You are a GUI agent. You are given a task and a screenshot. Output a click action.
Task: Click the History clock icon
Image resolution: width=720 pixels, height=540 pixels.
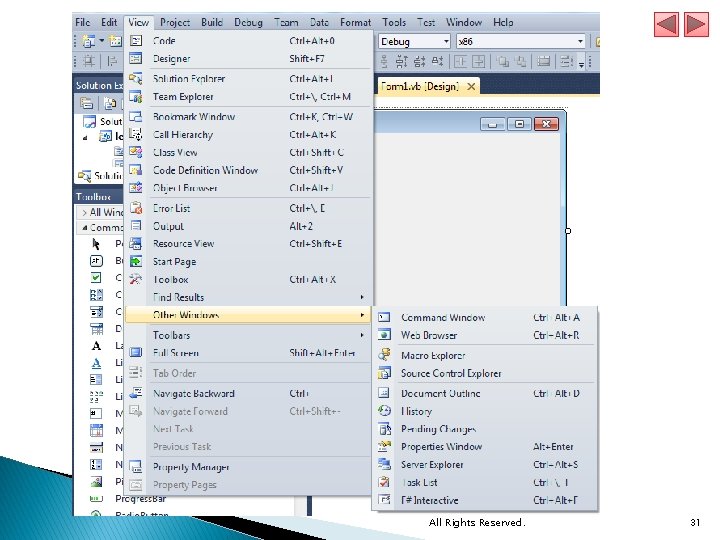pyautogui.click(x=384, y=411)
